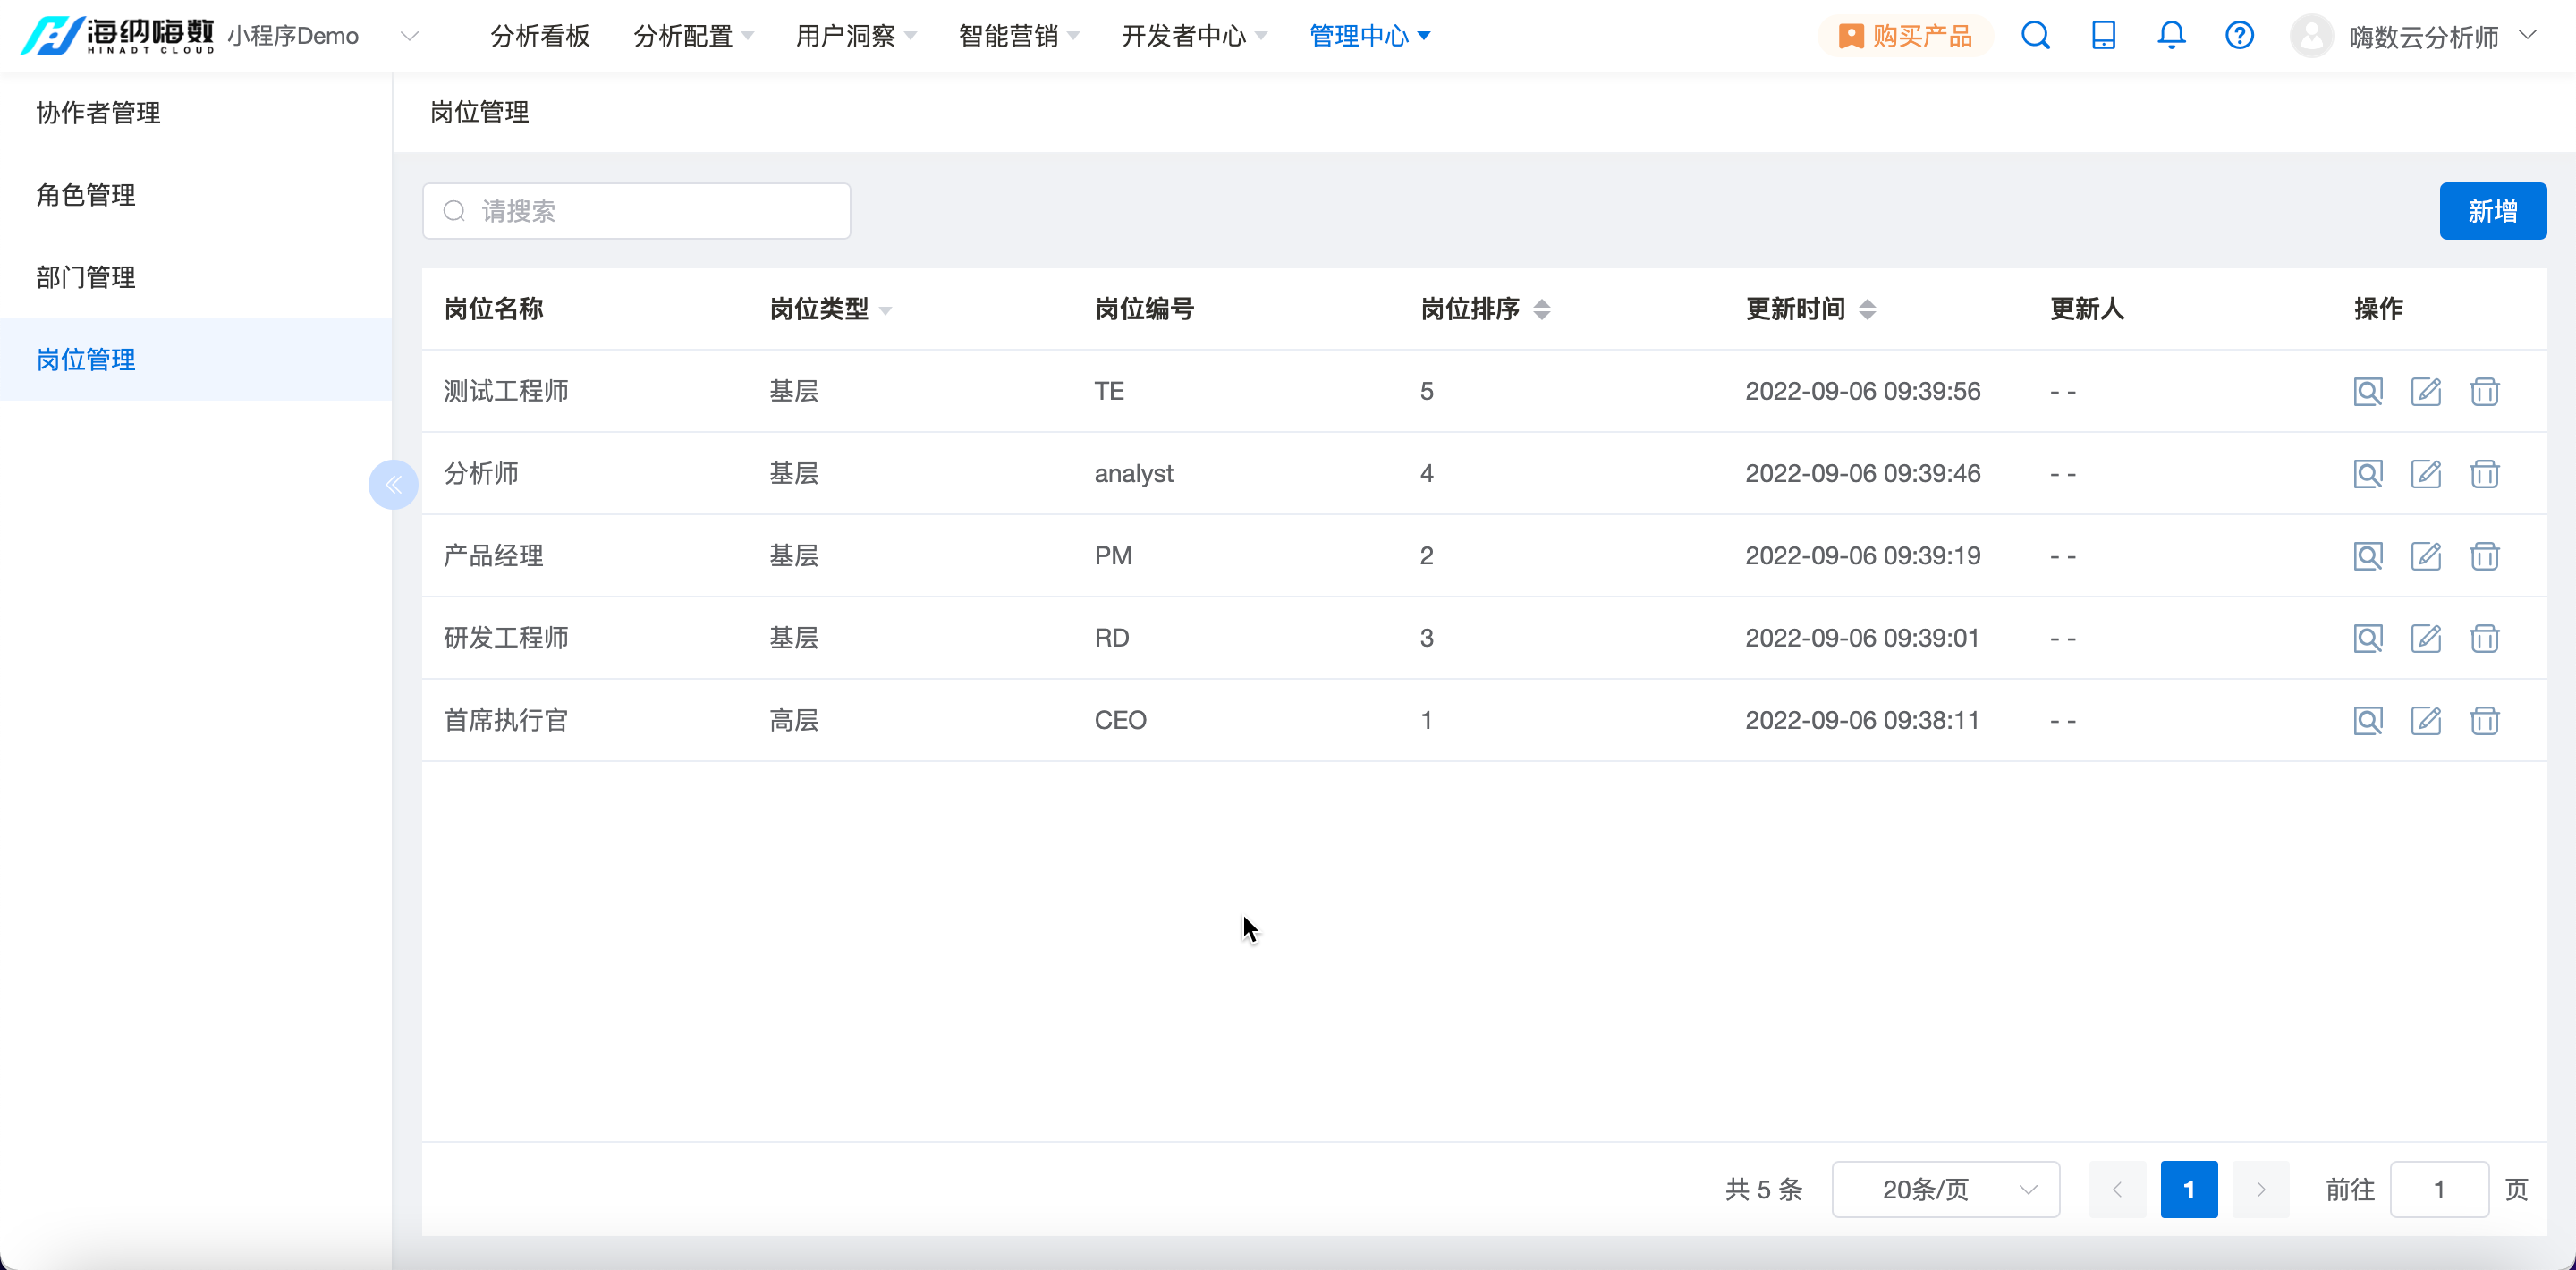View details of 产品经理 row
The width and height of the screenshot is (2576, 1270).
tap(2368, 556)
